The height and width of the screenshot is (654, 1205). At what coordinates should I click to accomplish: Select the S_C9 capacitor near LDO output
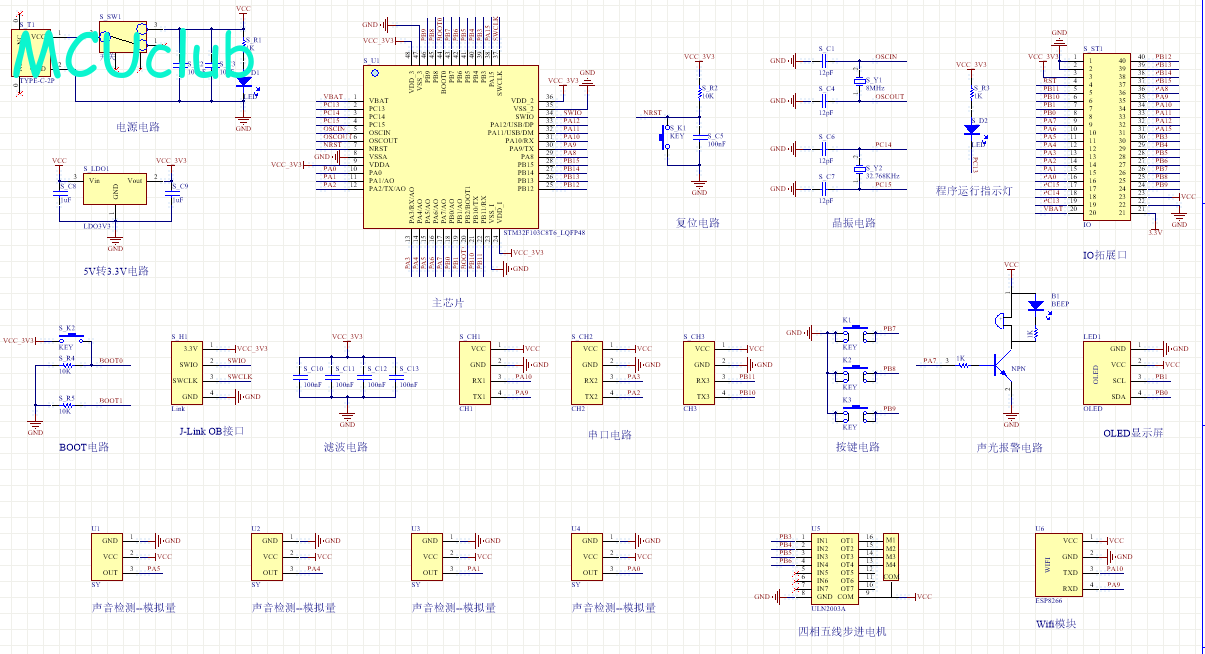pos(171,194)
